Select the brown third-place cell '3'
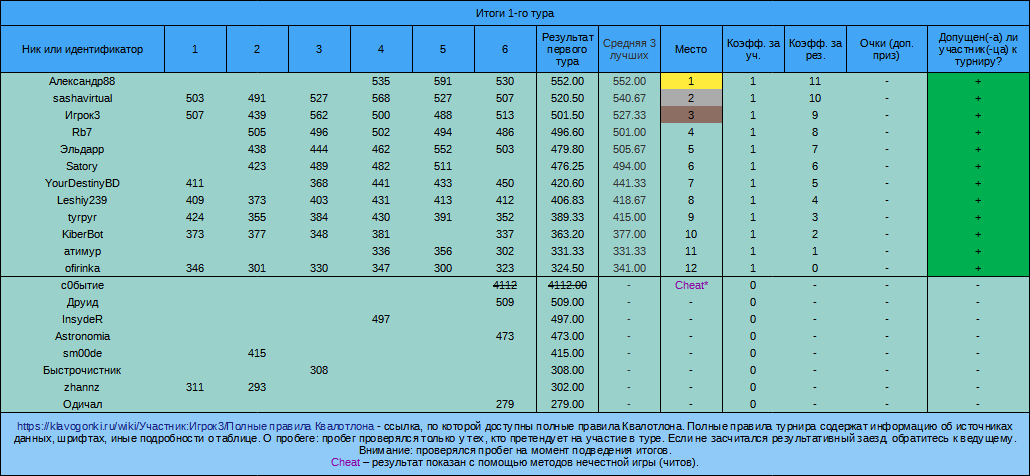Viewport: 1030px width, 476px height. pyautogui.click(x=691, y=116)
